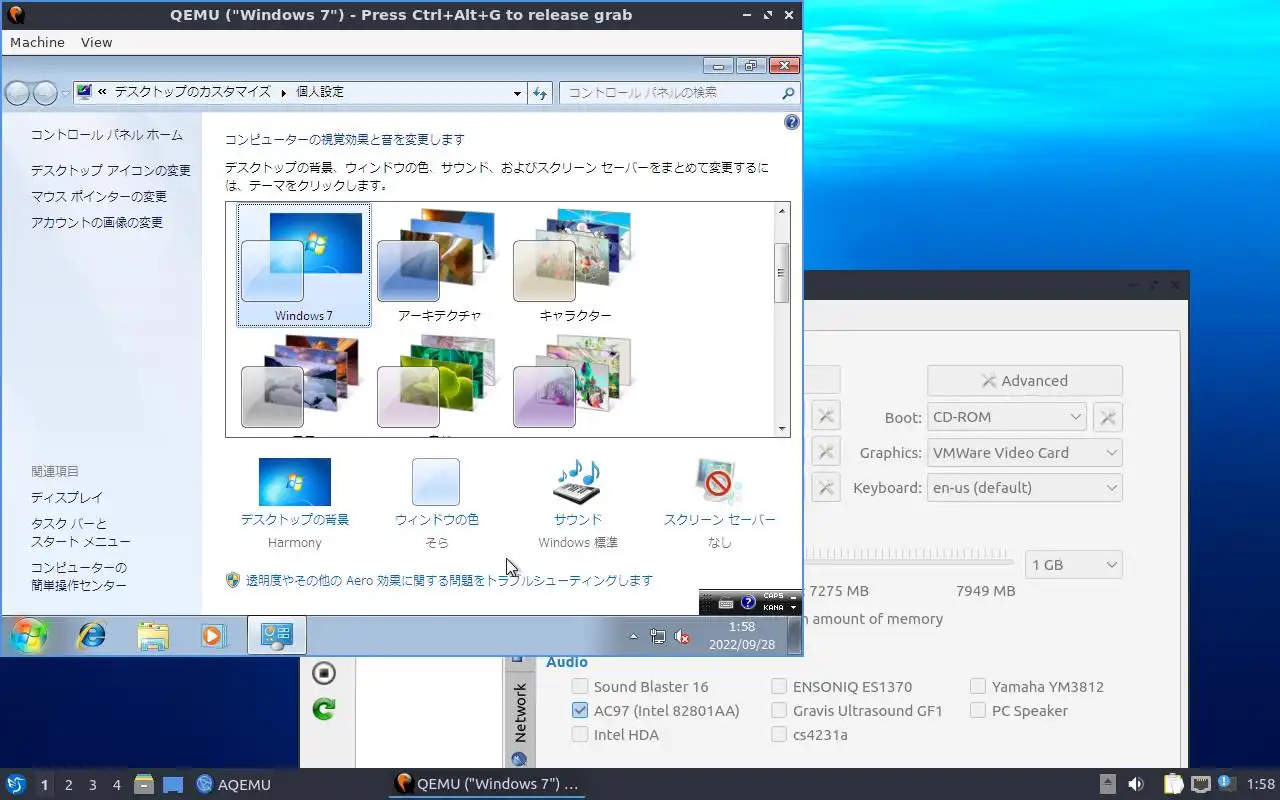Open Windows Explorer folder icon in taskbar
Image resolution: width=1280 pixels, height=800 pixels.
pyautogui.click(x=153, y=635)
